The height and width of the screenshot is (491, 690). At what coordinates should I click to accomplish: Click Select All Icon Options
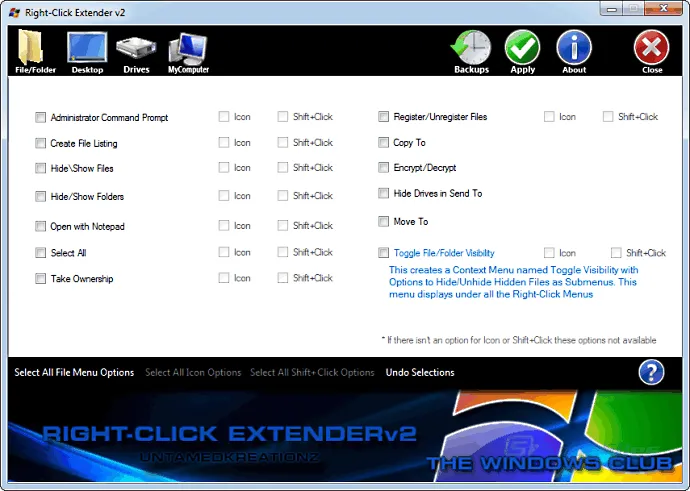(x=193, y=373)
